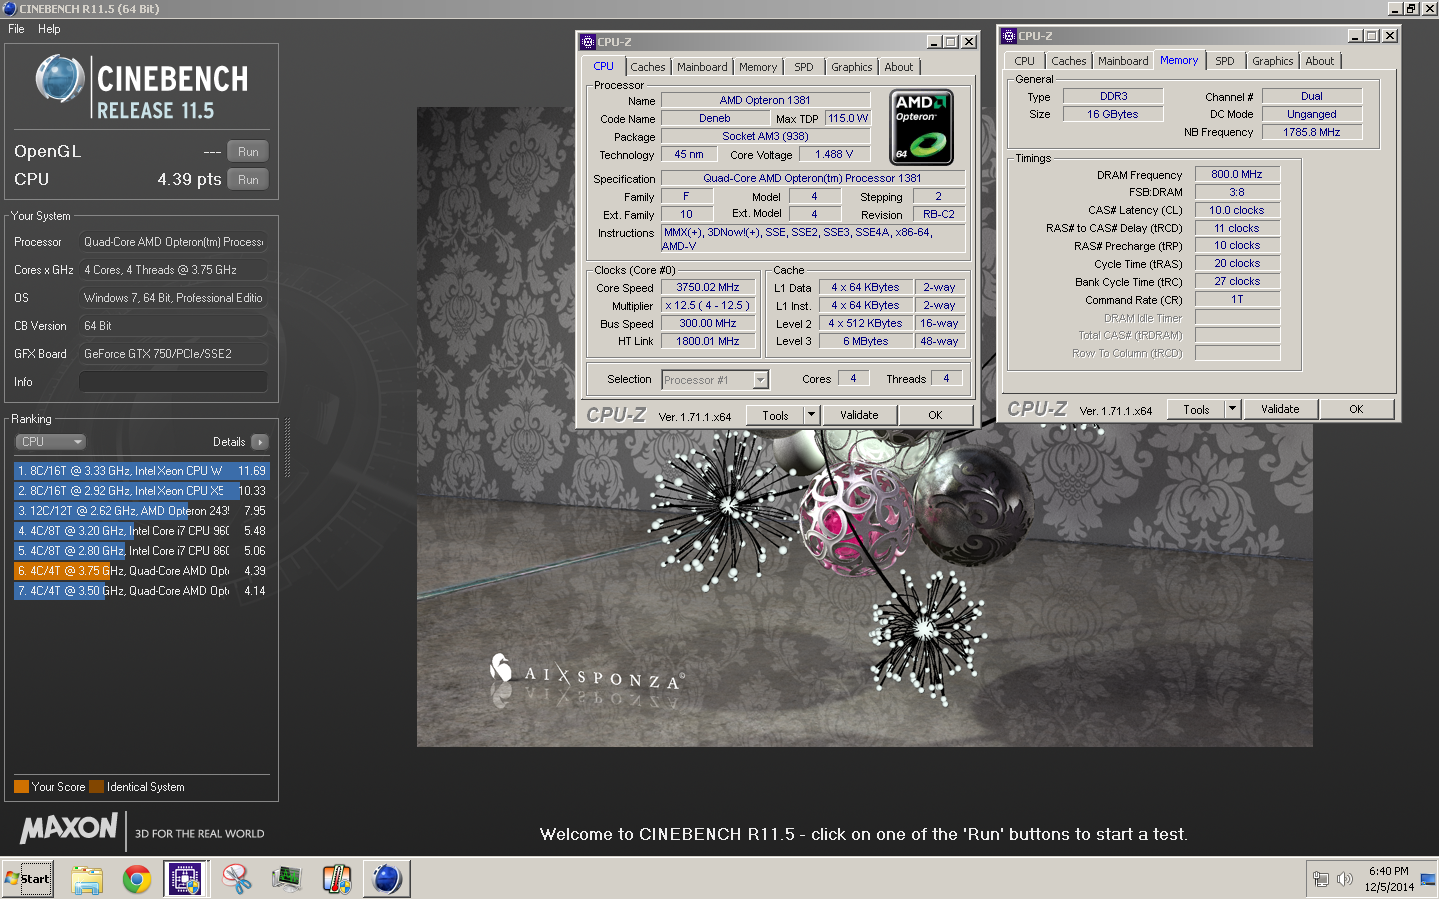This screenshot has height=899, width=1439.
Task: Click the Multiplier x 12.5 value
Action: (708, 305)
